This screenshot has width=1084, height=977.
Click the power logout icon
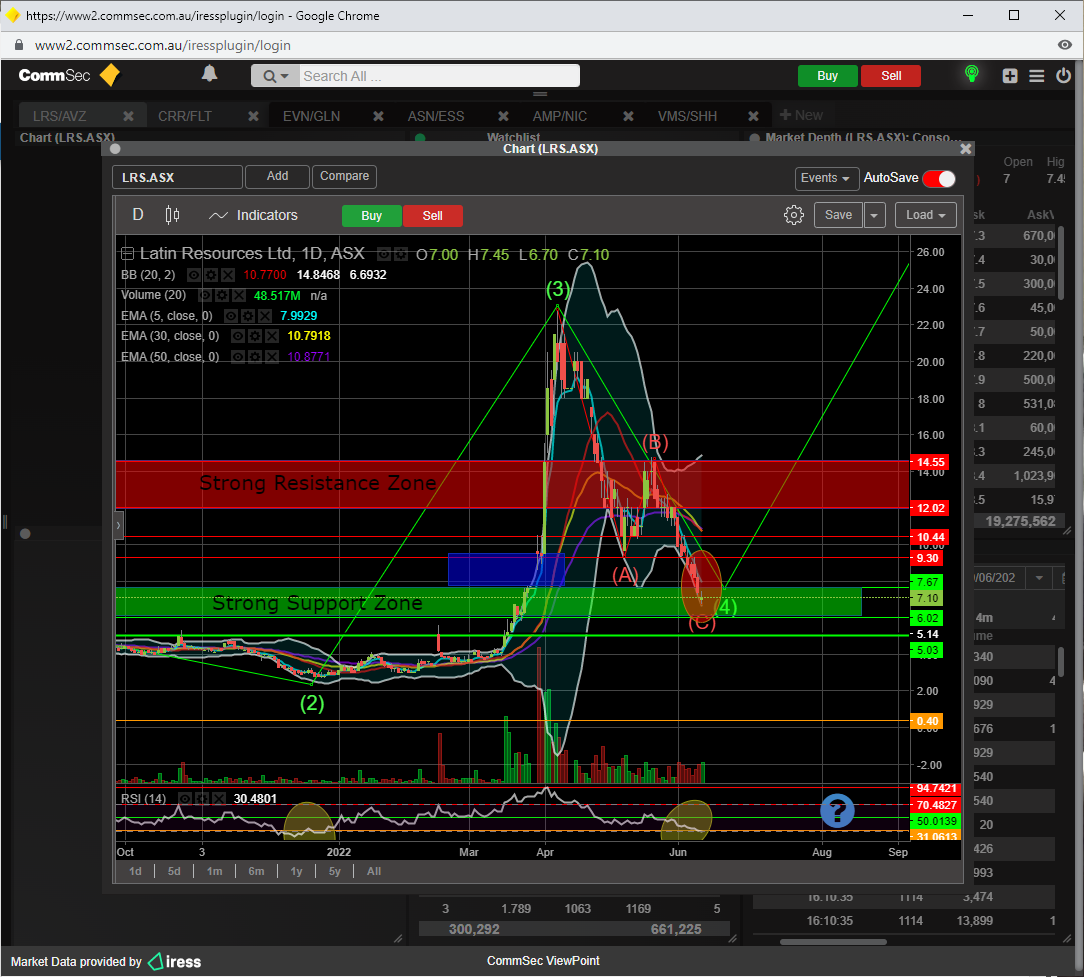coord(1063,76)
